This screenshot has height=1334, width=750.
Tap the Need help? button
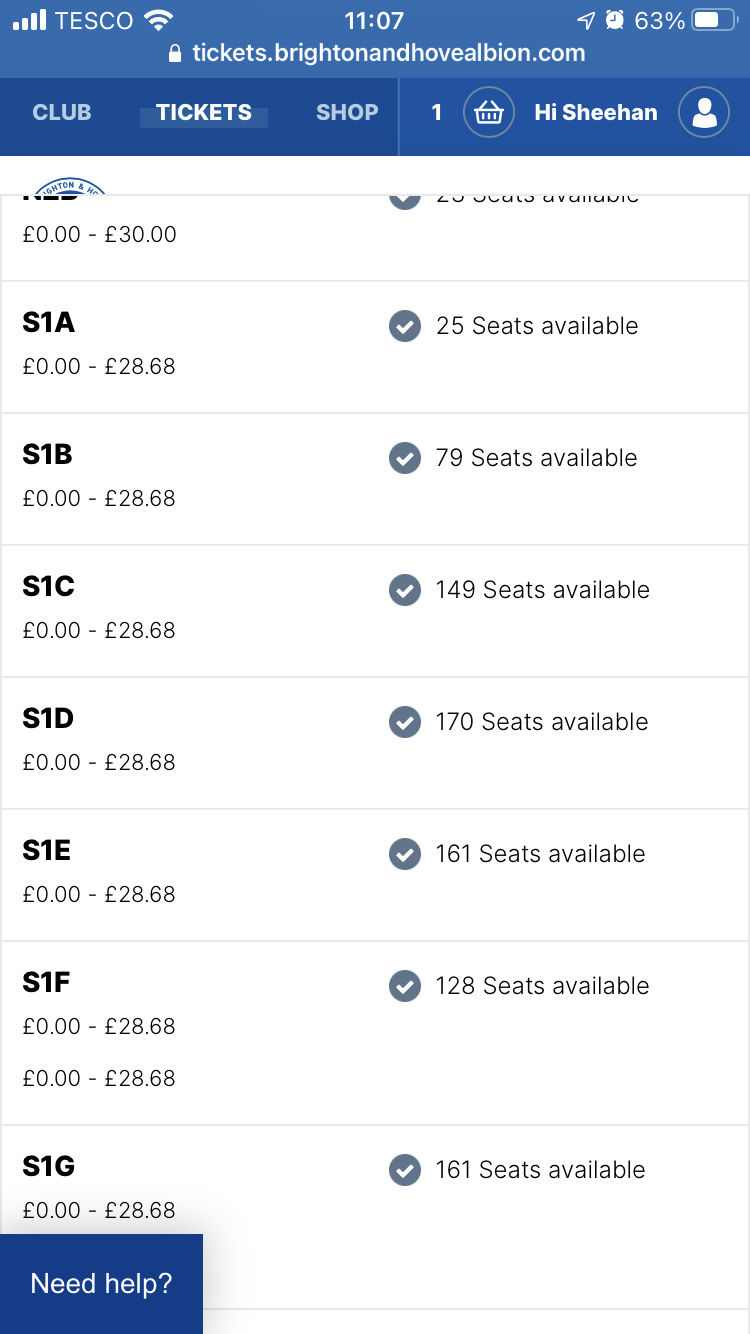pyautogui.click(x=101, y=1284)
